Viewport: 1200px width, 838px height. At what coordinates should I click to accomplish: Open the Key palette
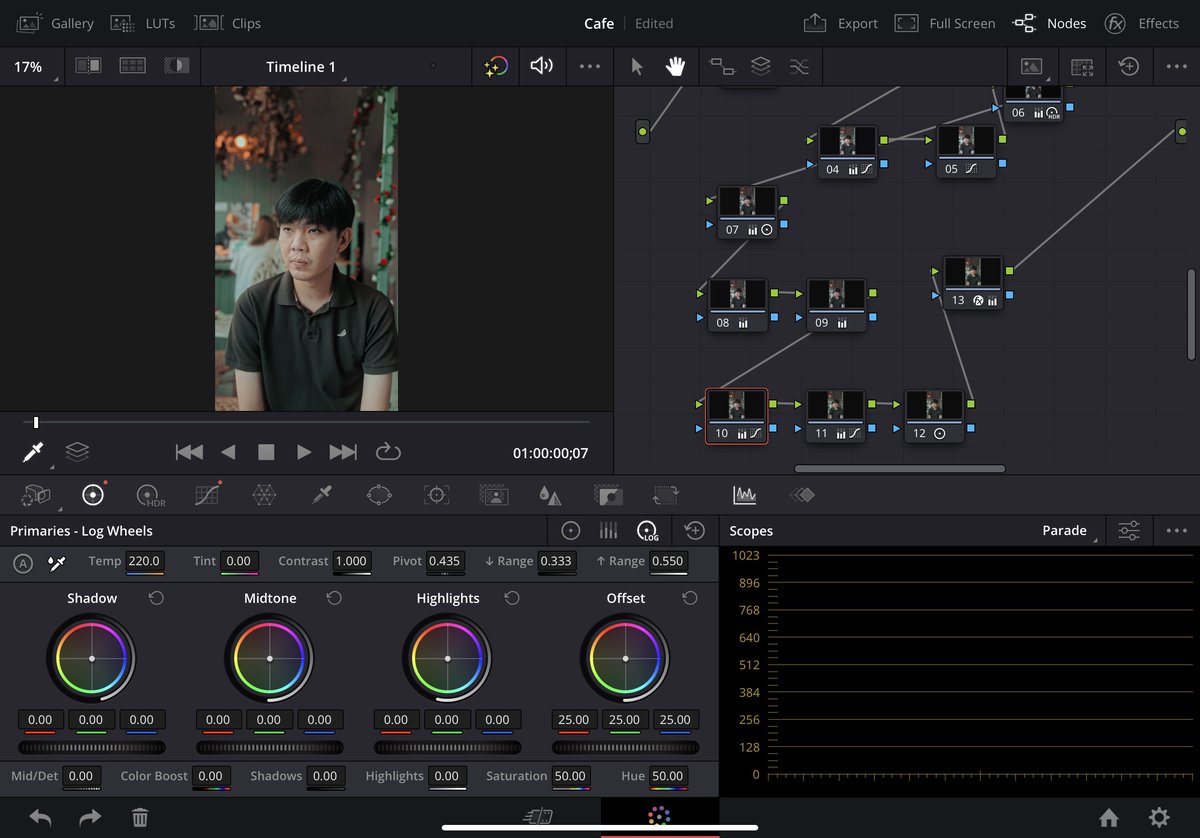tap(608, 494)
